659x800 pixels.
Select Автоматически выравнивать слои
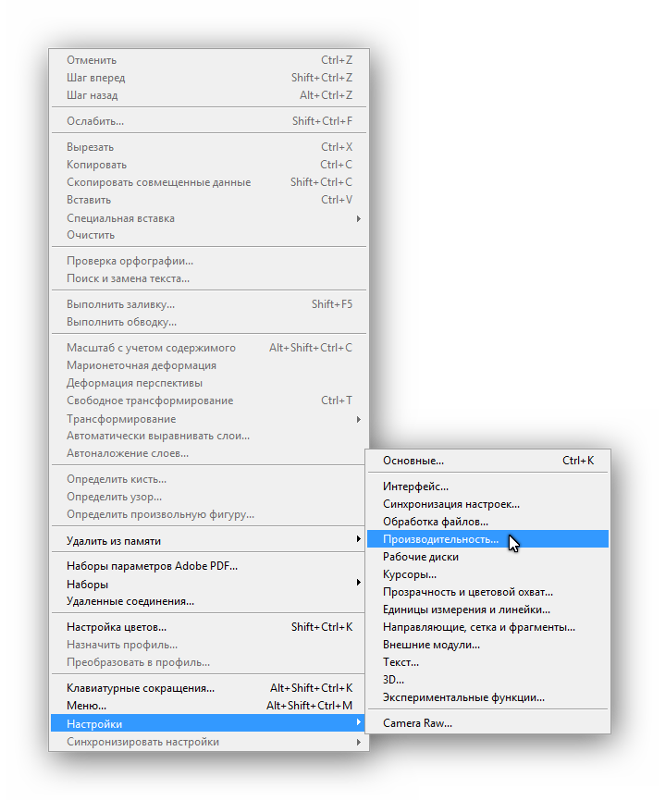208,436
